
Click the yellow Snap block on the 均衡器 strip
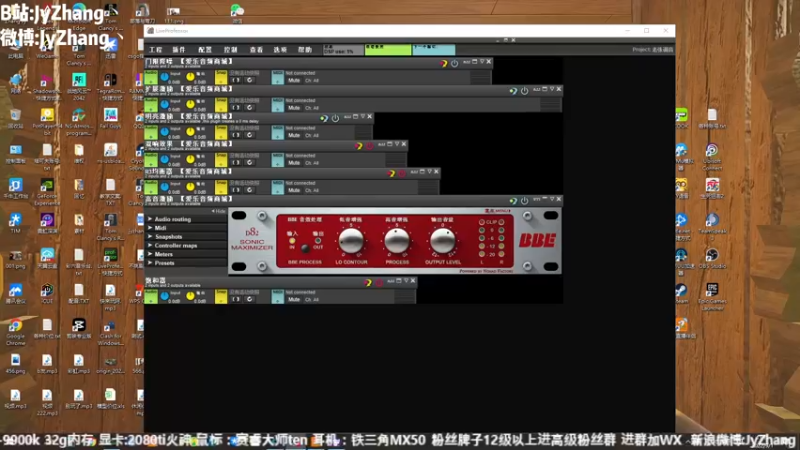click(221, 187)
